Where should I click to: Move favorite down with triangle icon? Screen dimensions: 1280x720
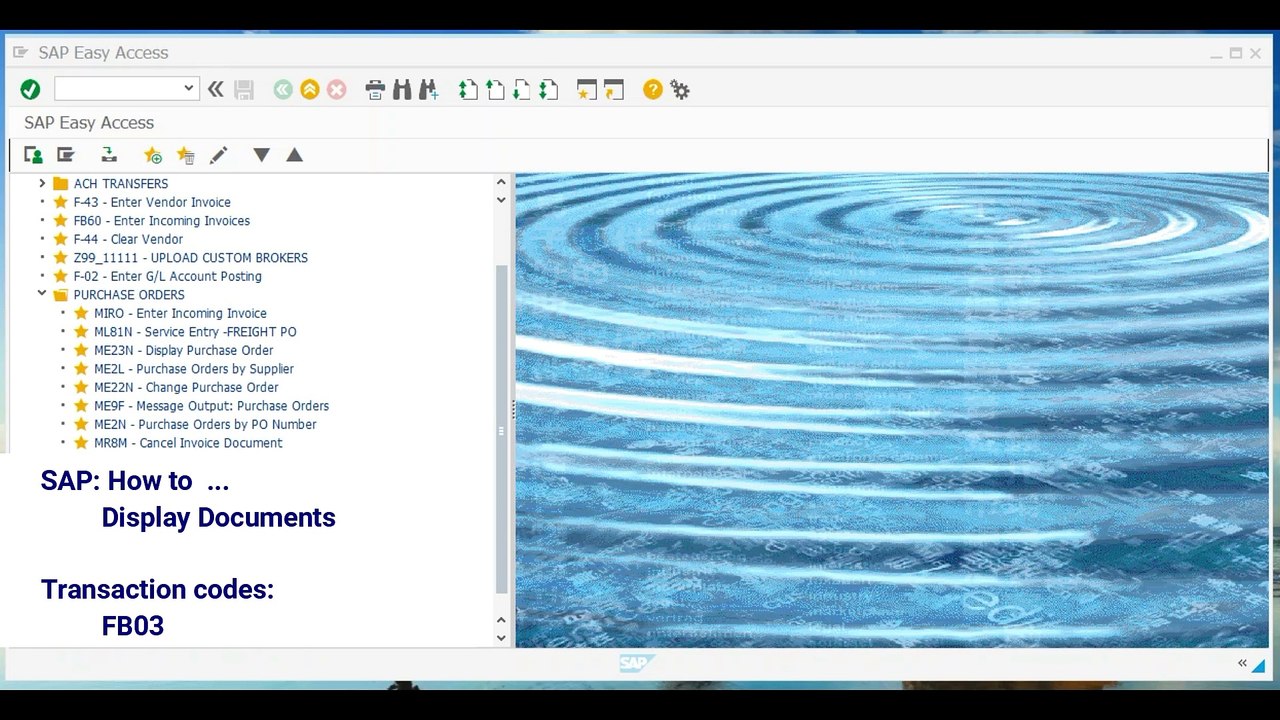(261, 155)
